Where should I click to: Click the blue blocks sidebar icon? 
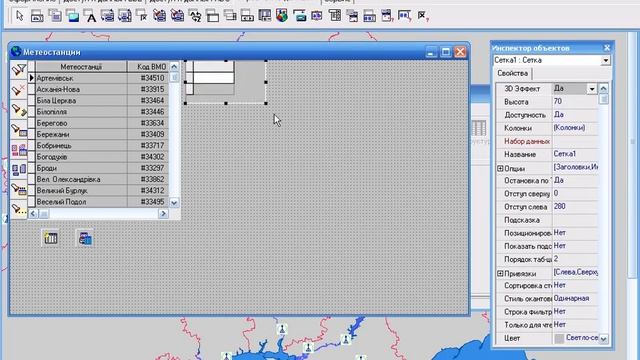coord(18,169)
